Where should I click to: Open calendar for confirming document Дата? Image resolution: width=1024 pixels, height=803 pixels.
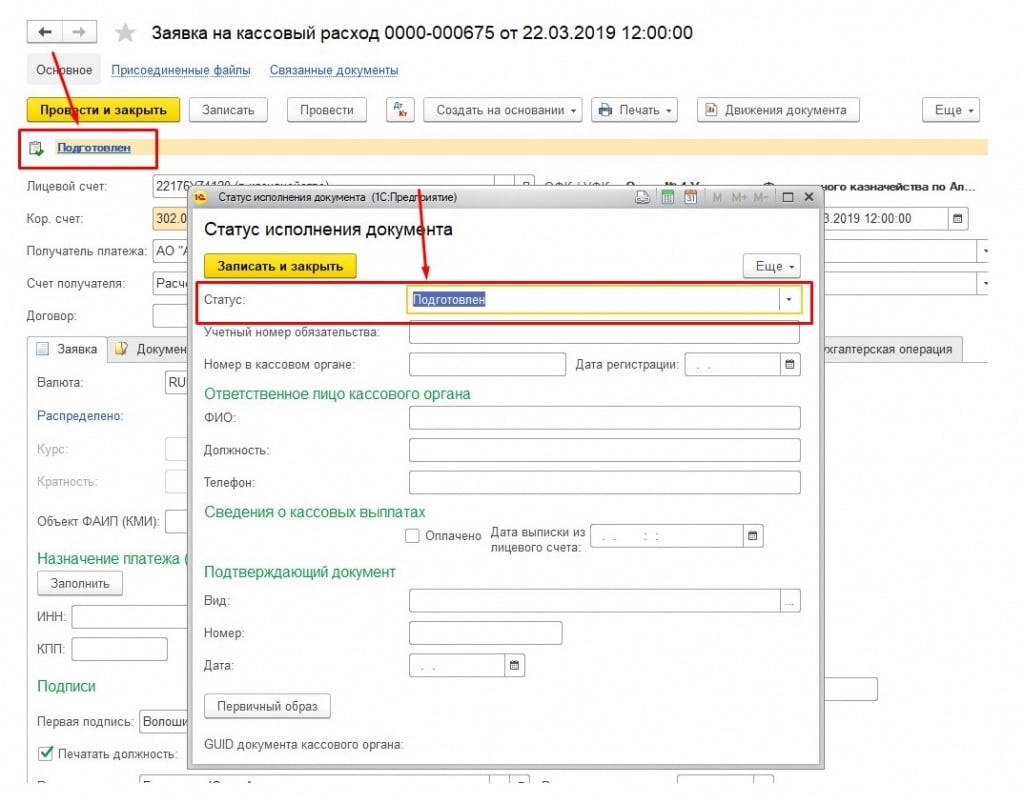515,665
